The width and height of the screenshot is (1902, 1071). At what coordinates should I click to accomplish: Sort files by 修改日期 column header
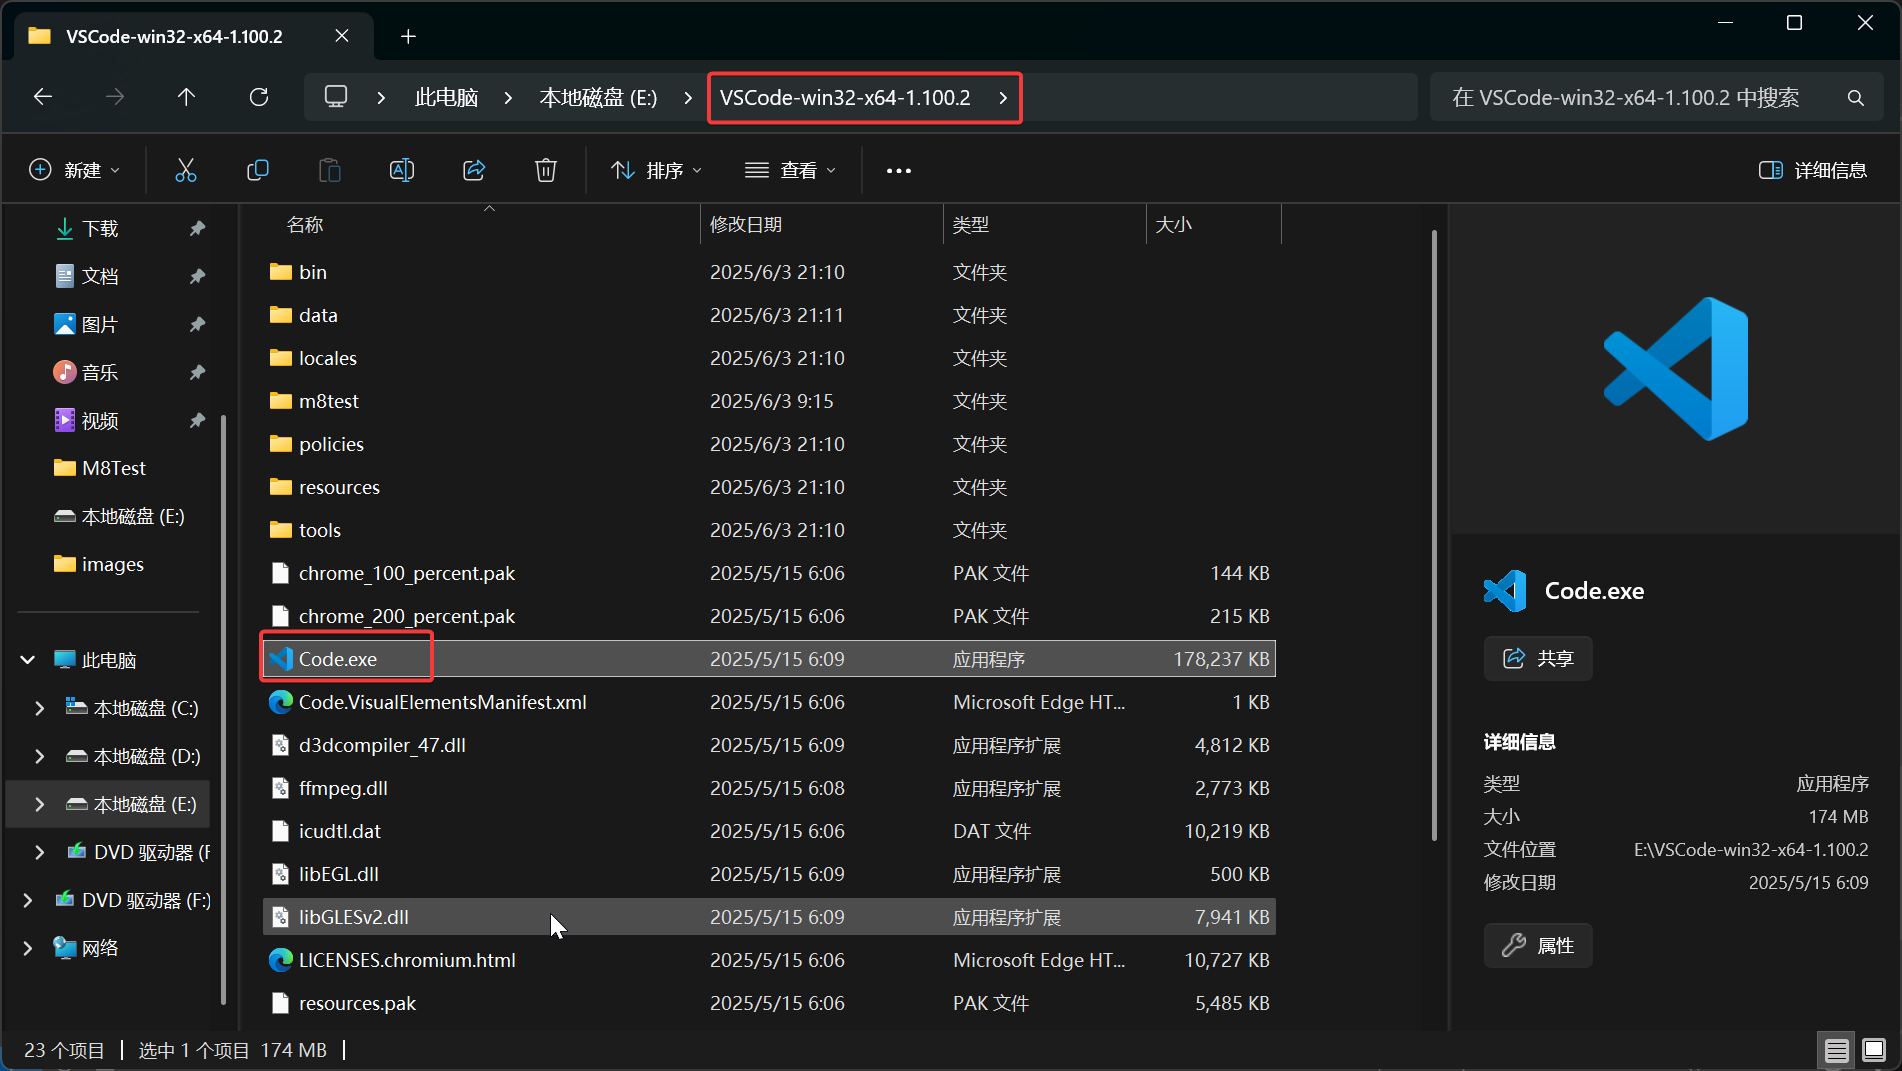[746, 225]
